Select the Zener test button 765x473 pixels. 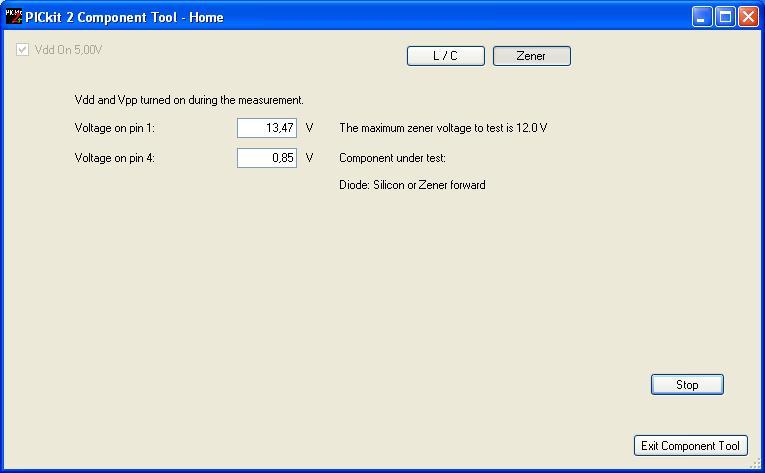click(531, 56)
